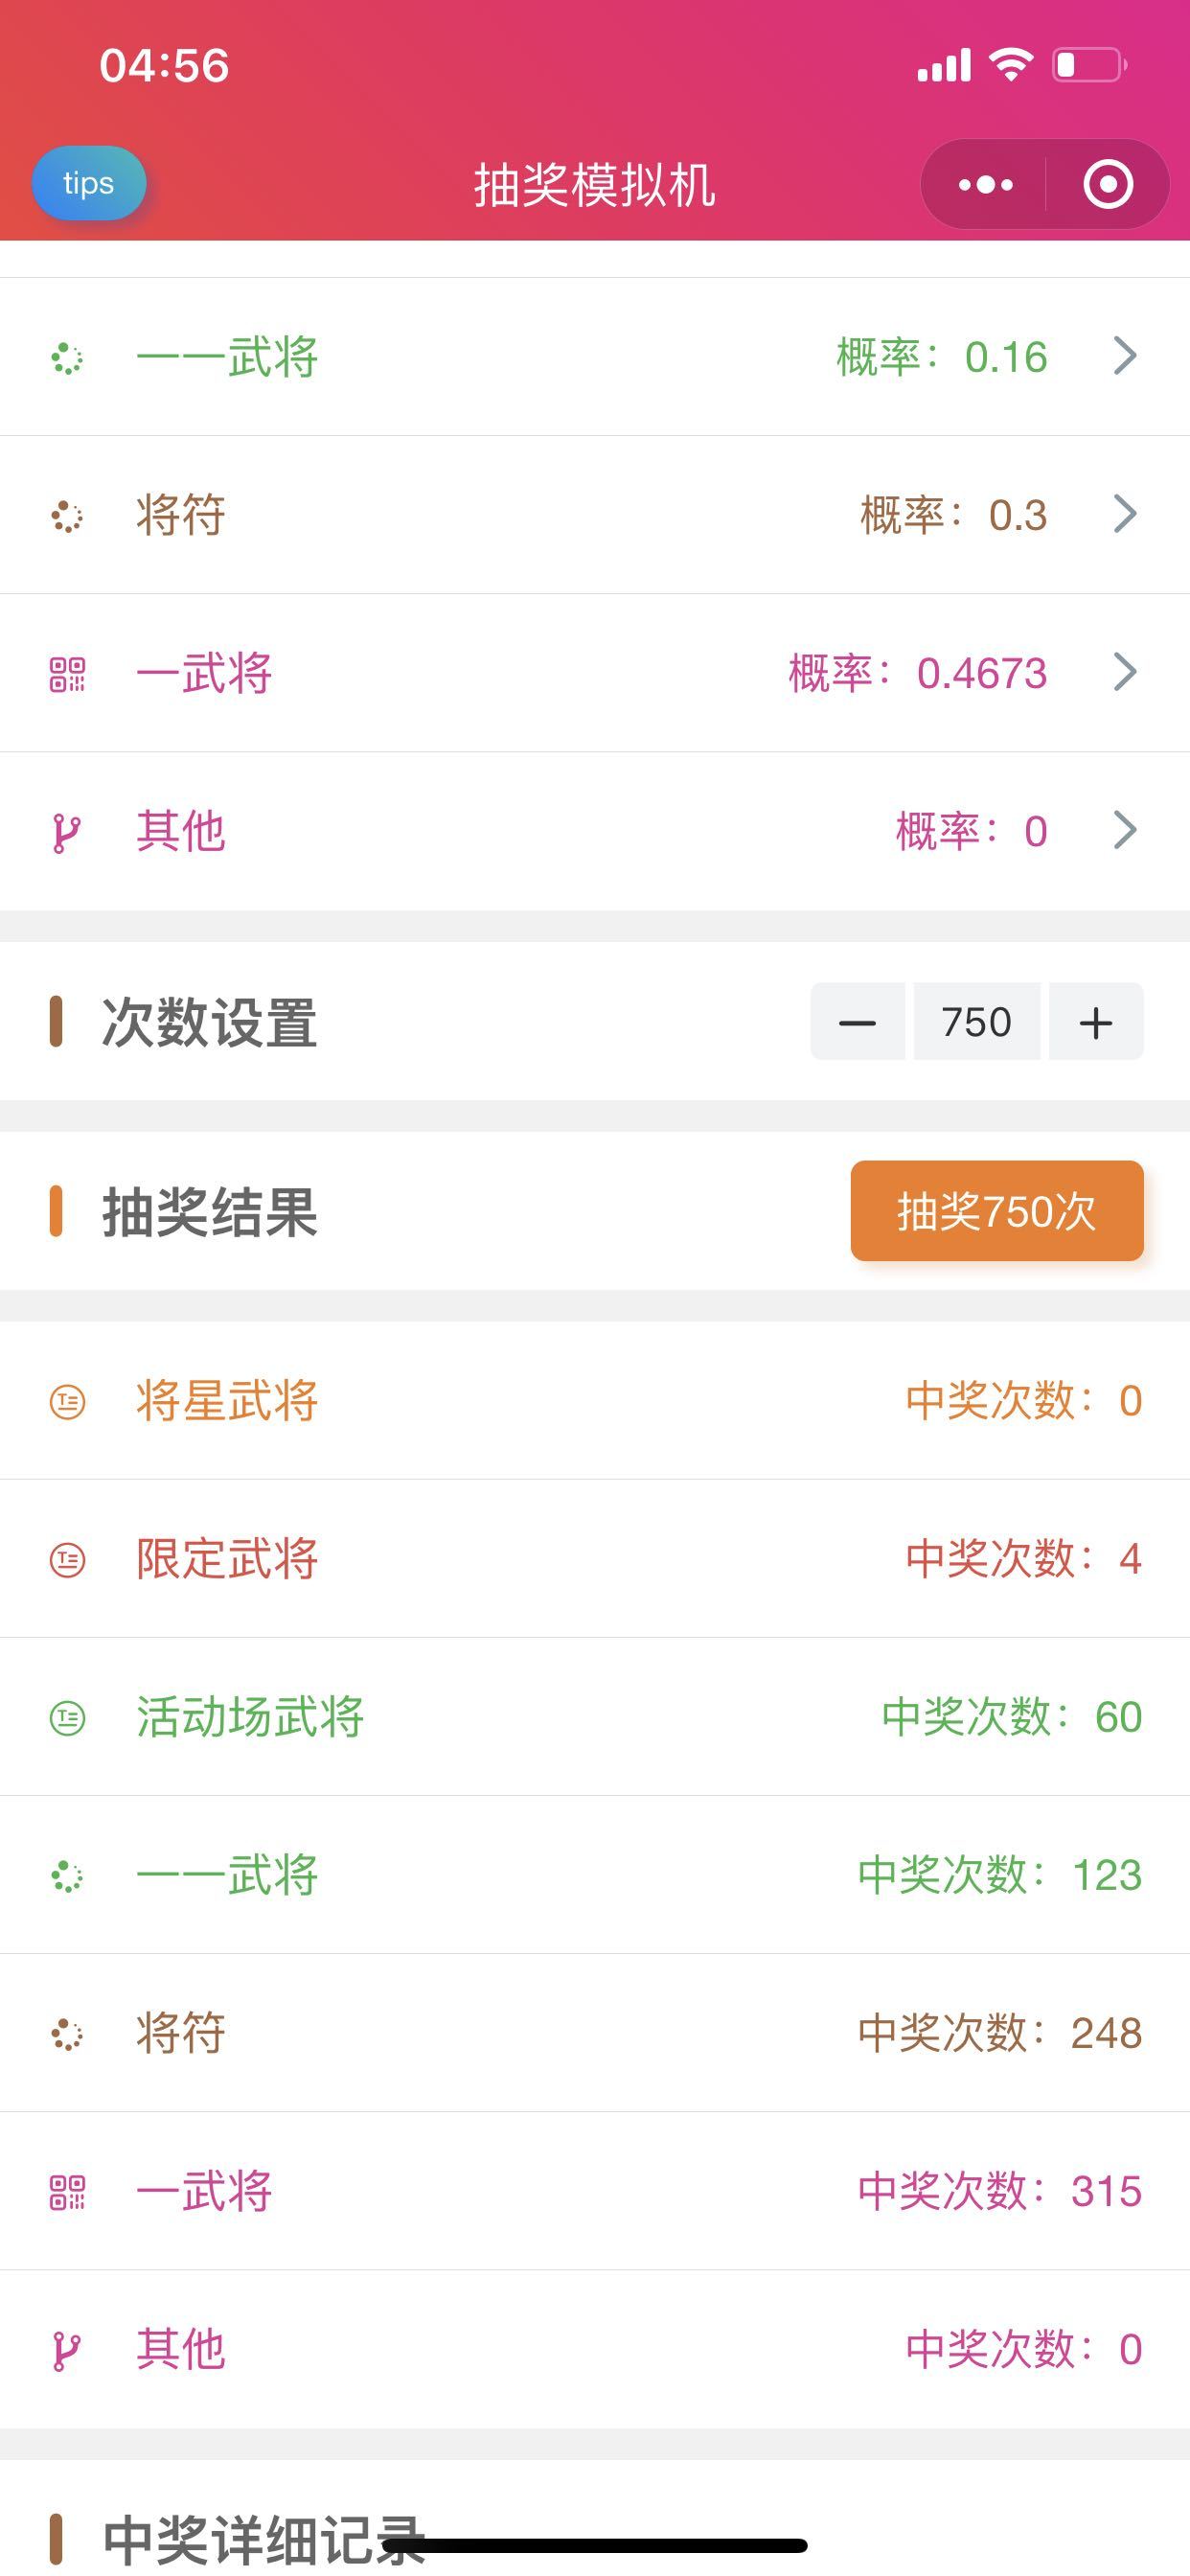Expand the 一一武将 probability 0.16 chevron

(x=1125, y=356)
